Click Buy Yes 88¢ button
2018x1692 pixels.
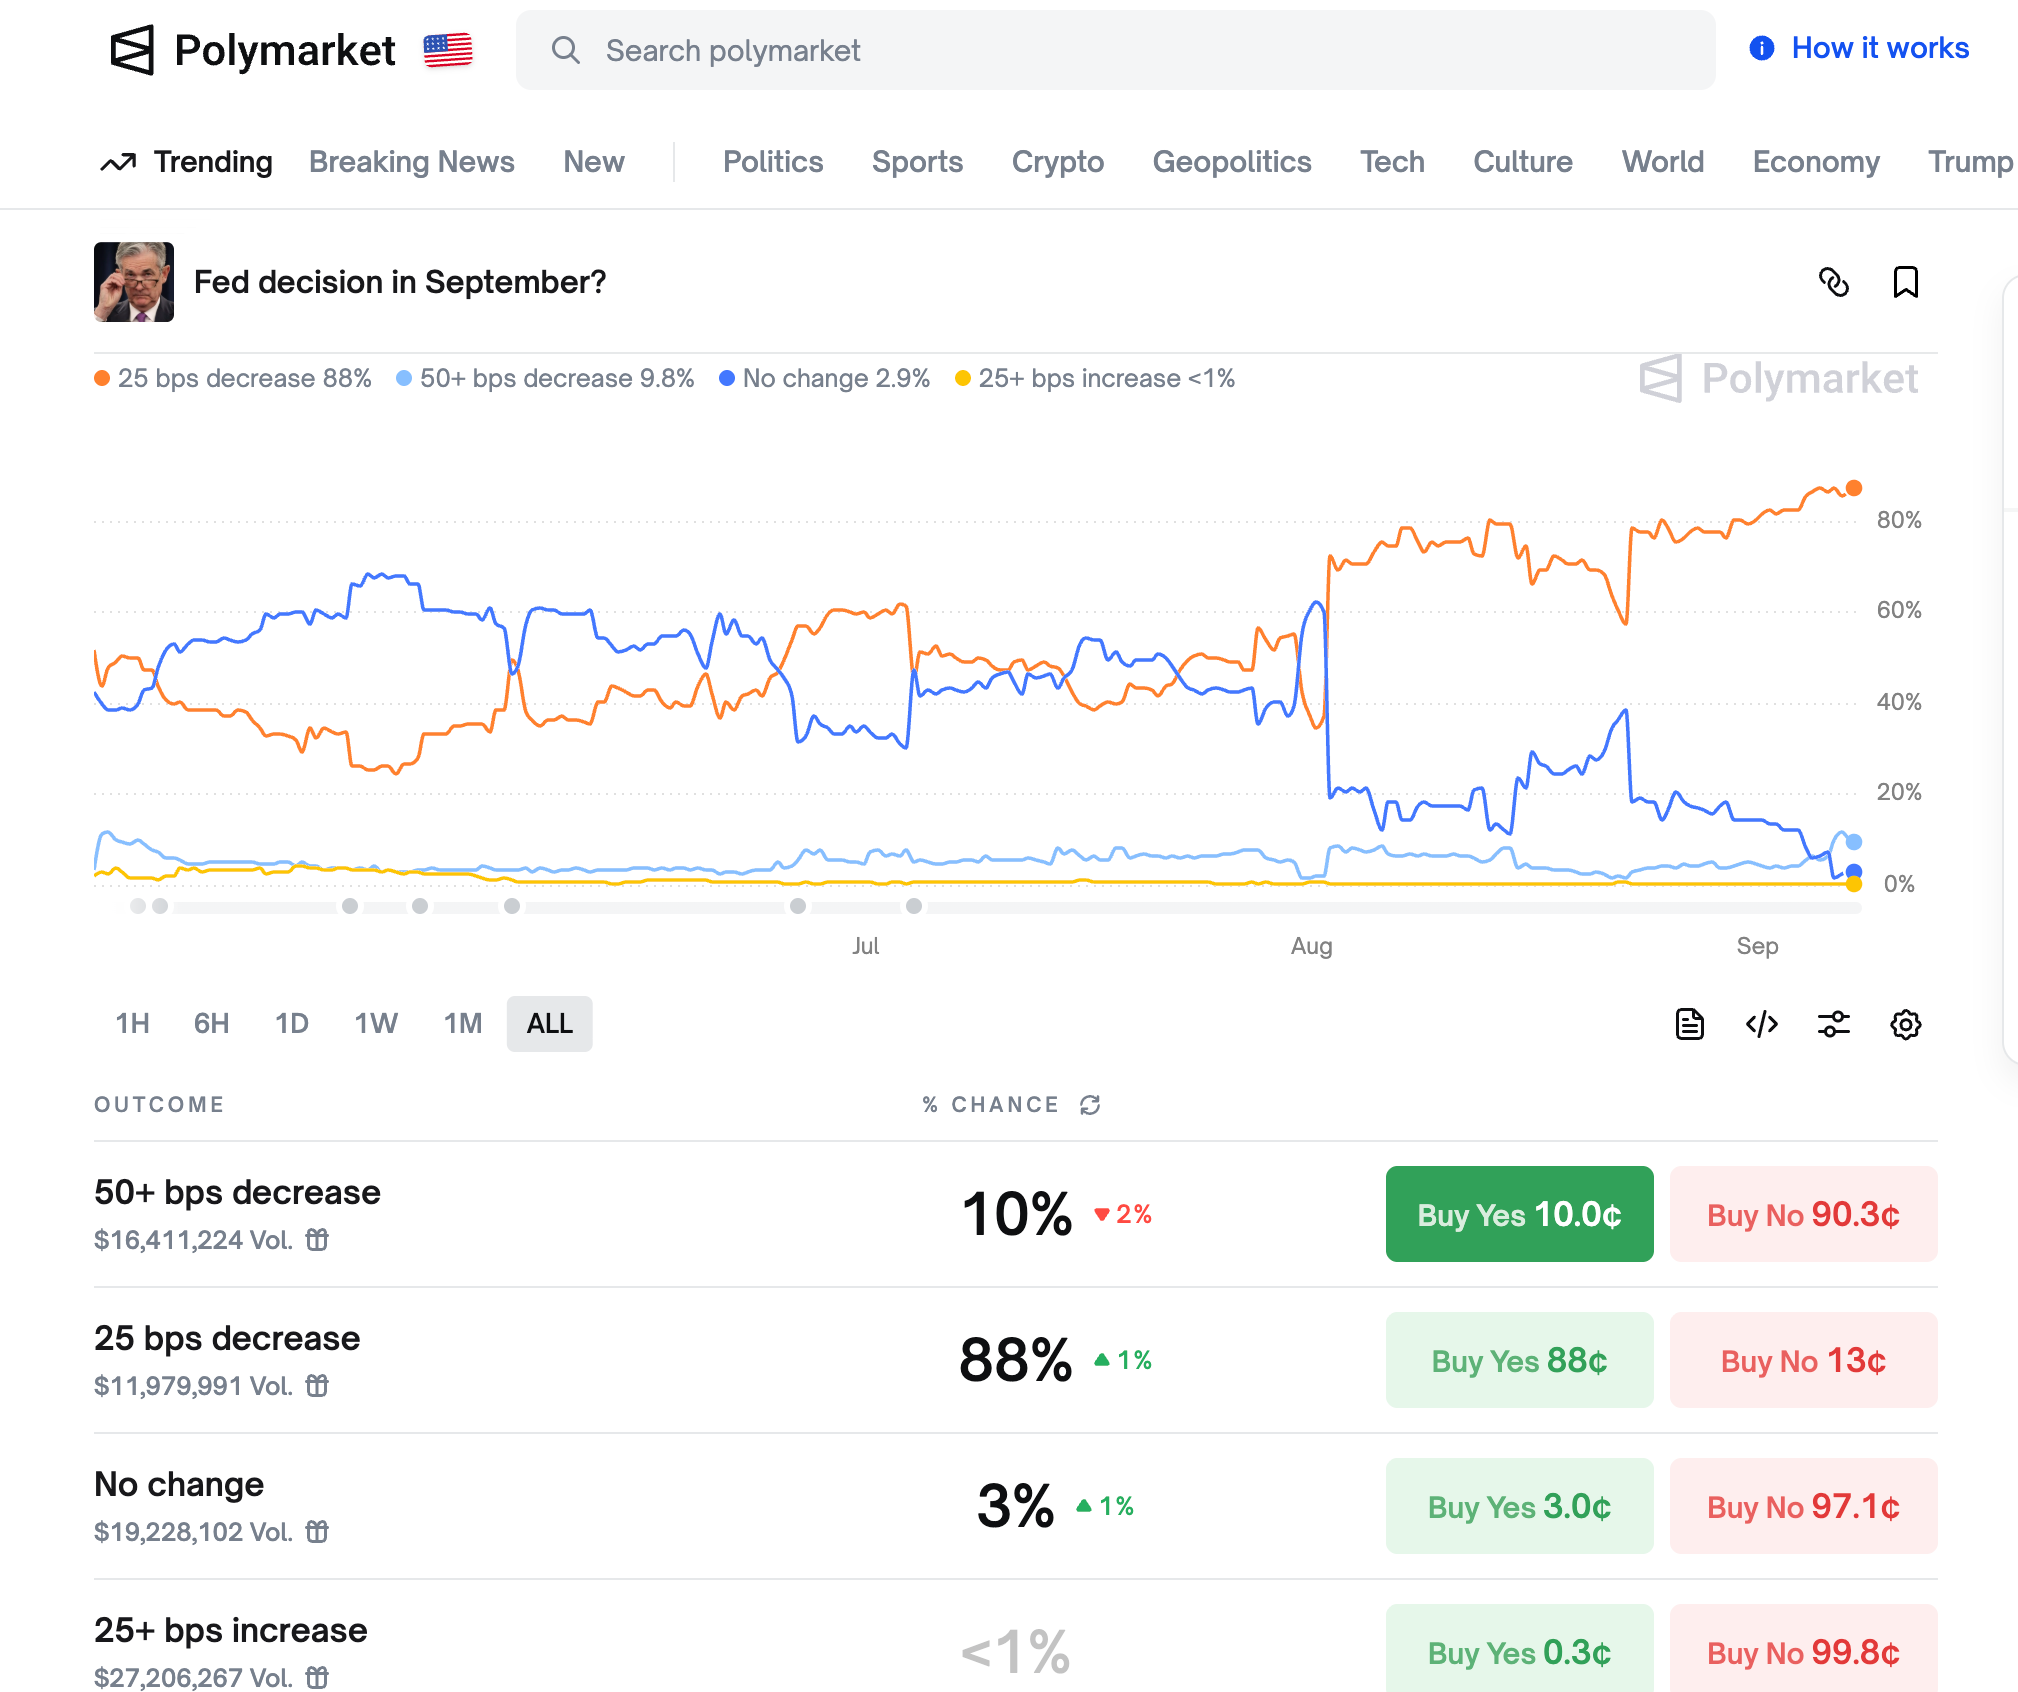pos(1520,1360)
